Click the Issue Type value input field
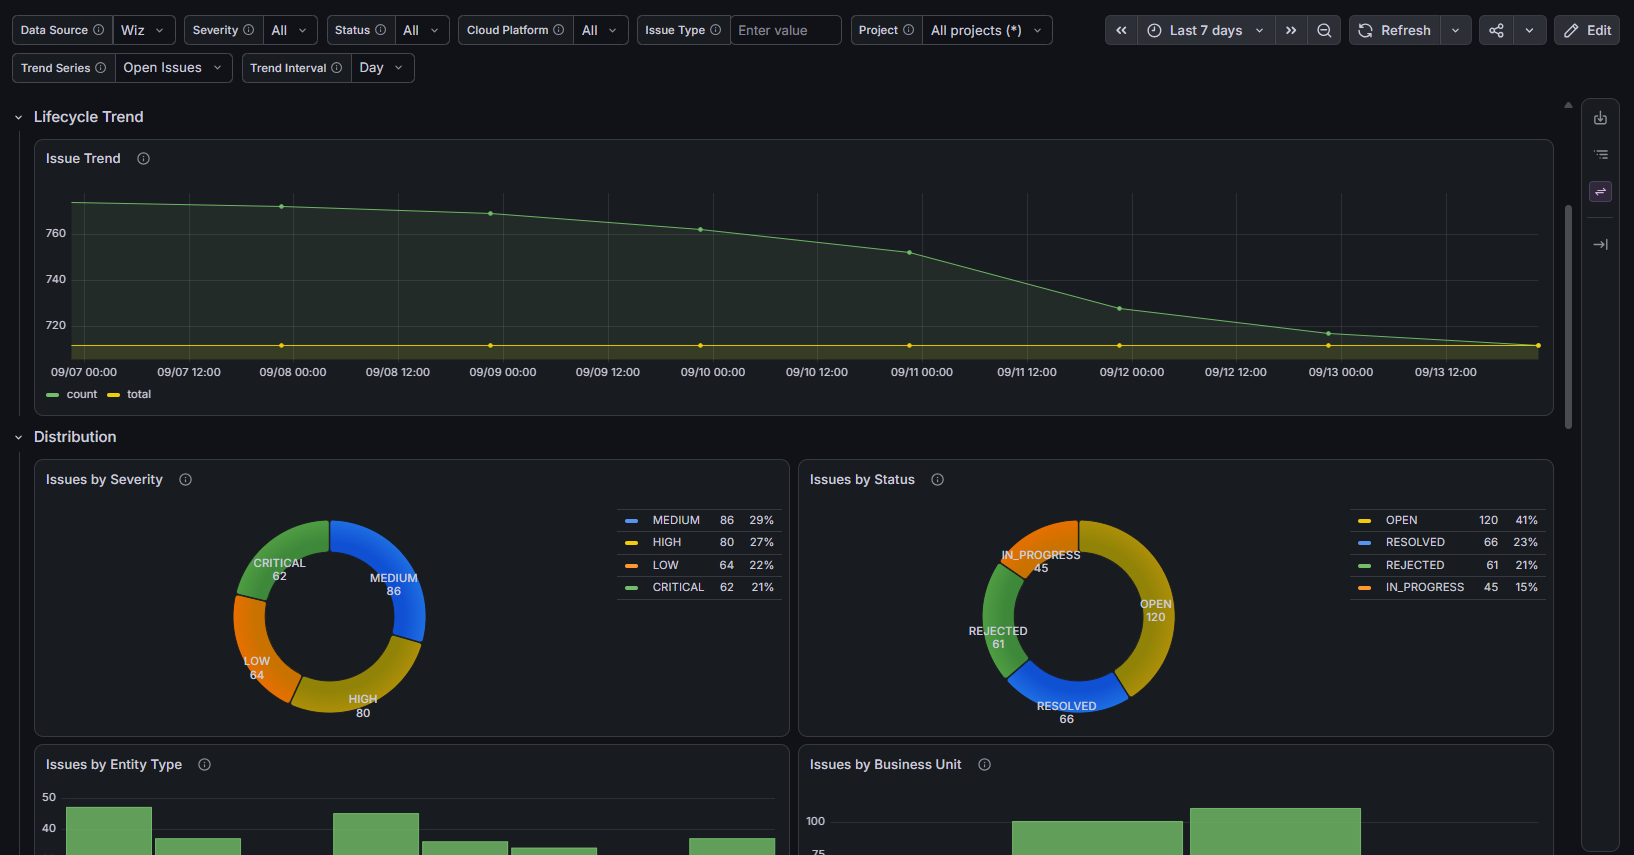 click(x=785, y=30)
